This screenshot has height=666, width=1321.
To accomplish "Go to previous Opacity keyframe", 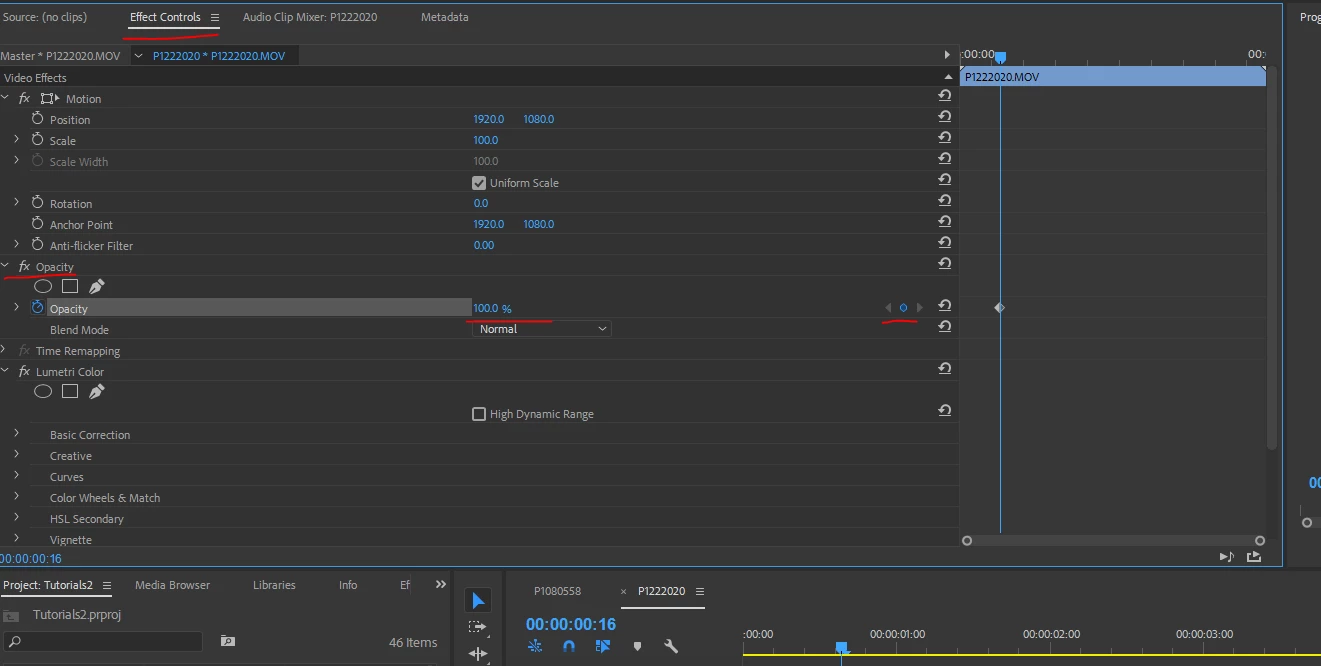I will coord(887,308).
